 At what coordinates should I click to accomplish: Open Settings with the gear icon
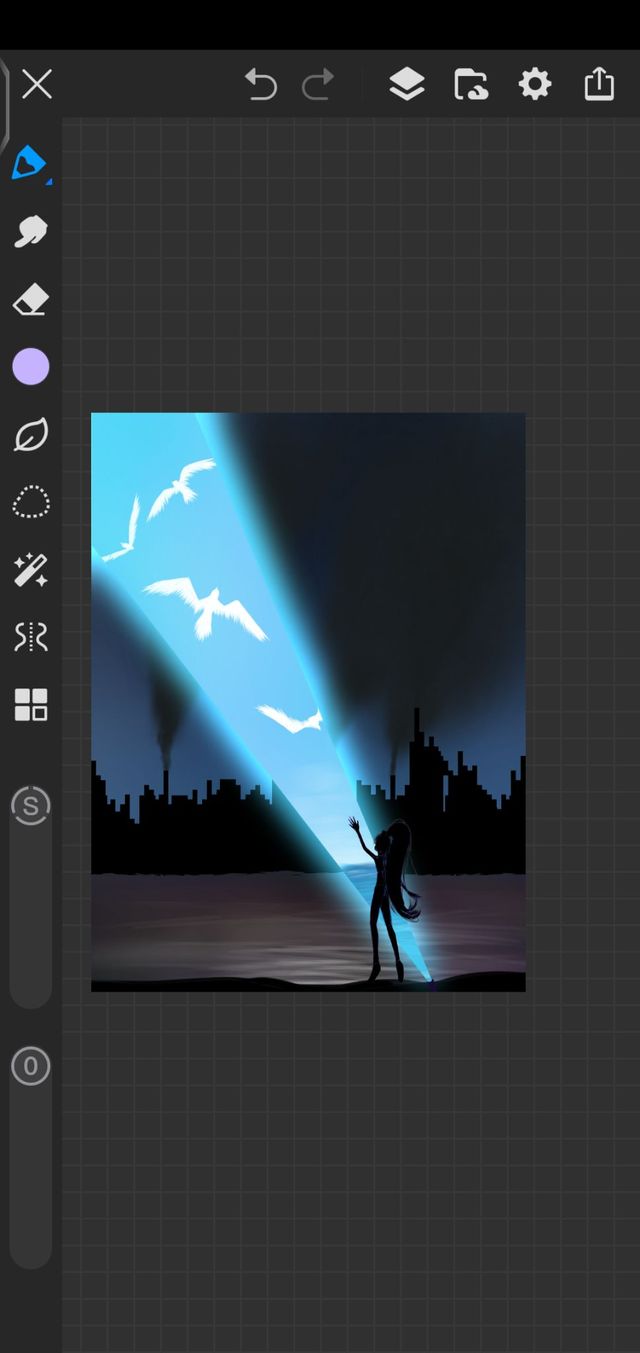point(535,85)
